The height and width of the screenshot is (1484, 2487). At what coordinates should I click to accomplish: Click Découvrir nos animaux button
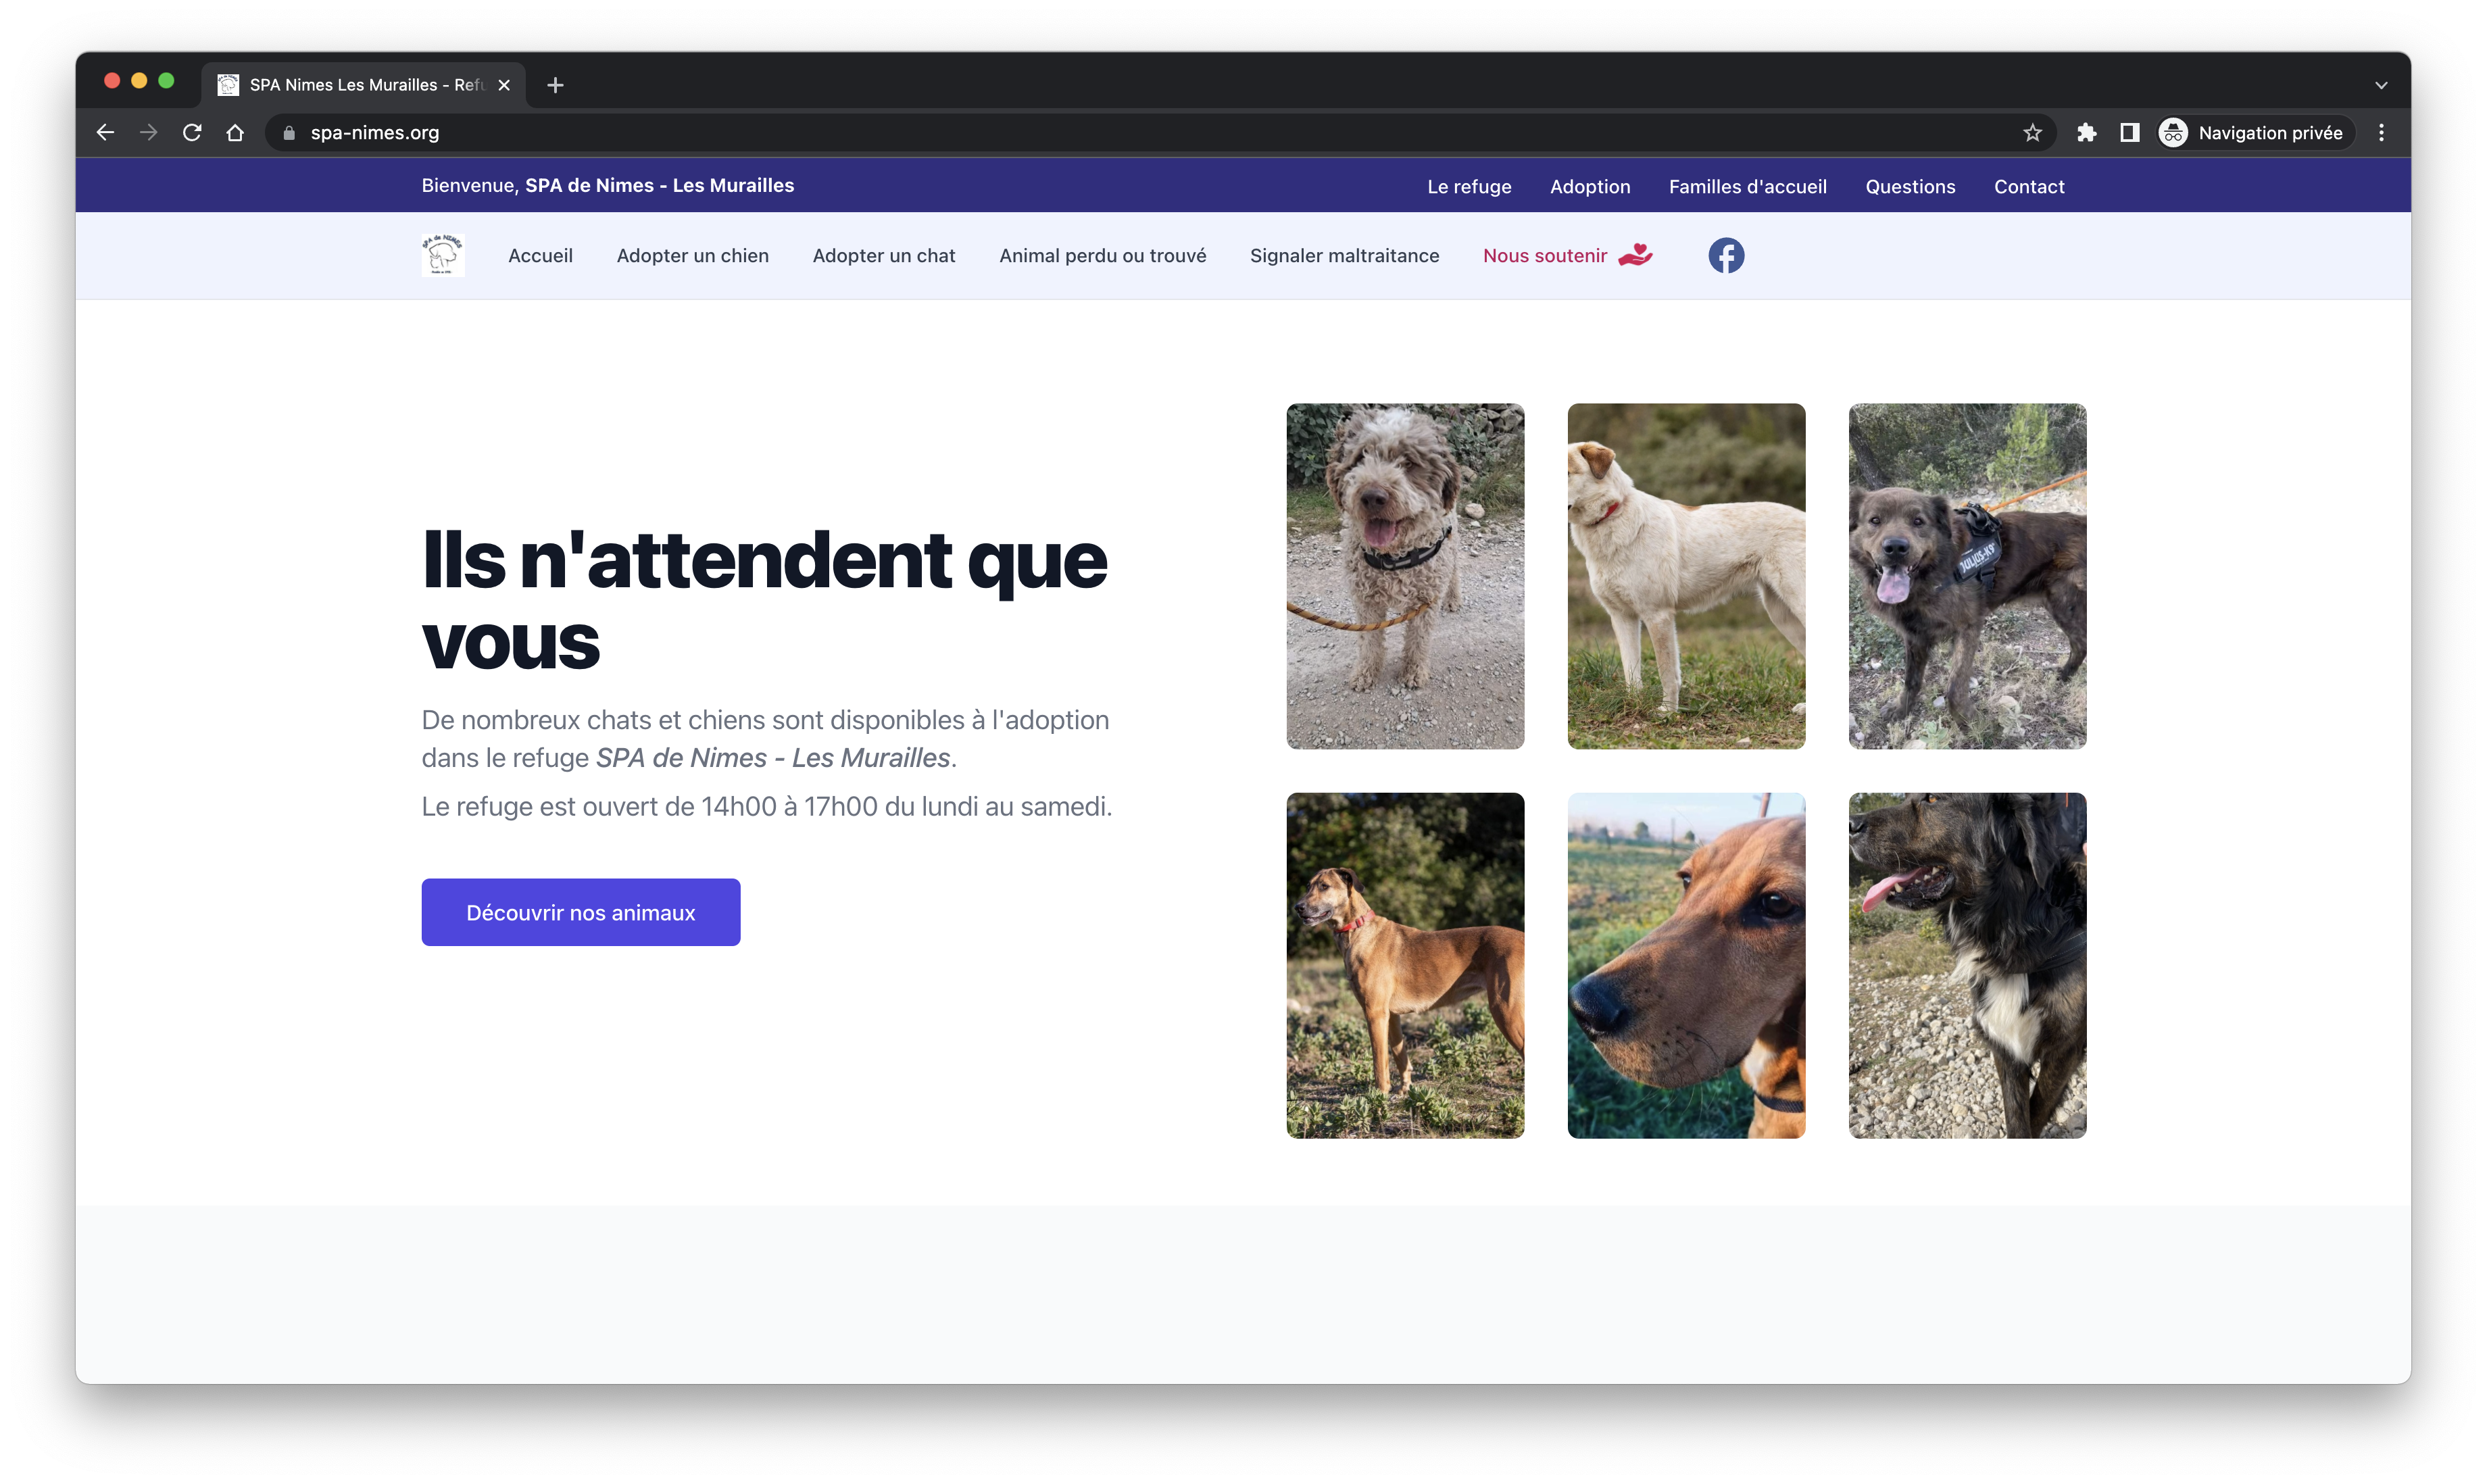click(x=580, y=912)
